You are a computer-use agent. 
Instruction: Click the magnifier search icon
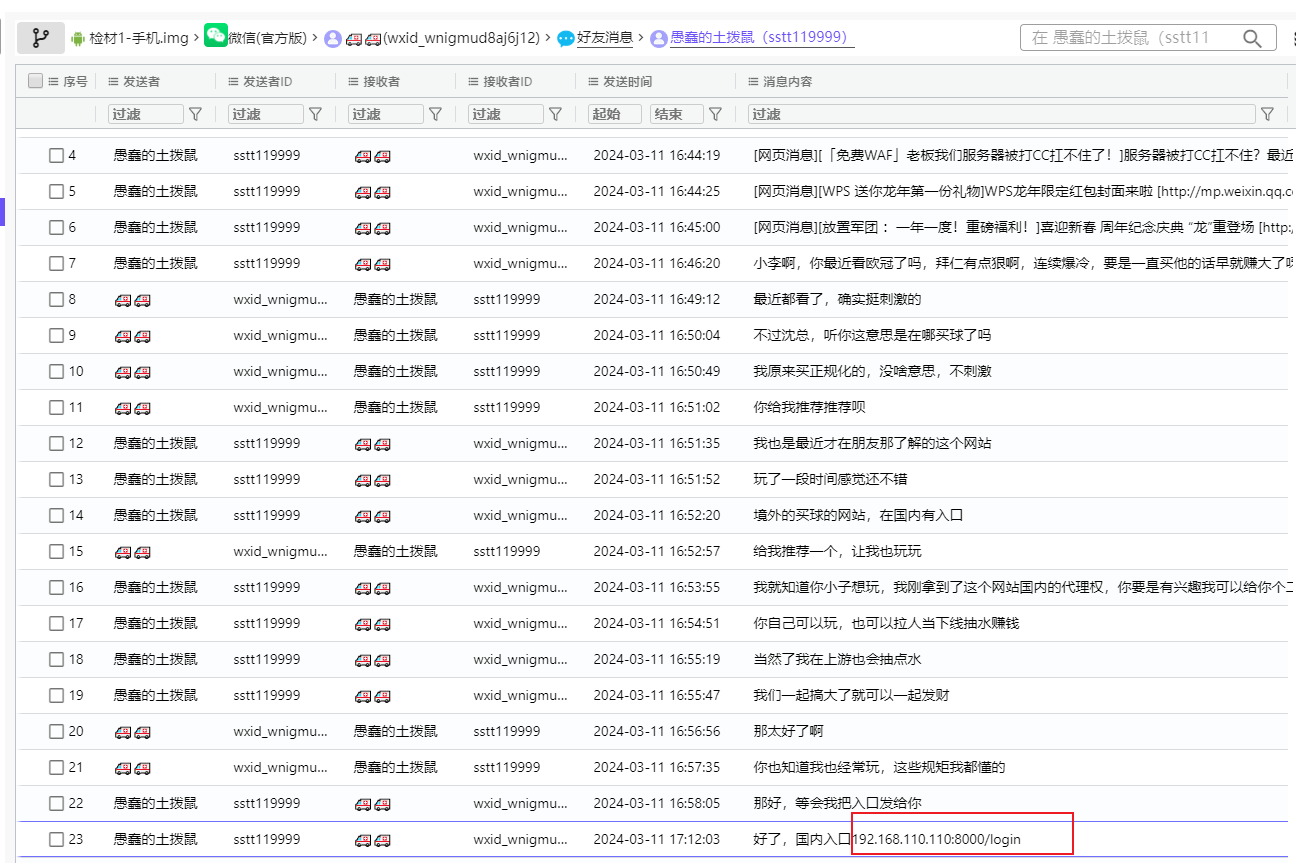1252,38
